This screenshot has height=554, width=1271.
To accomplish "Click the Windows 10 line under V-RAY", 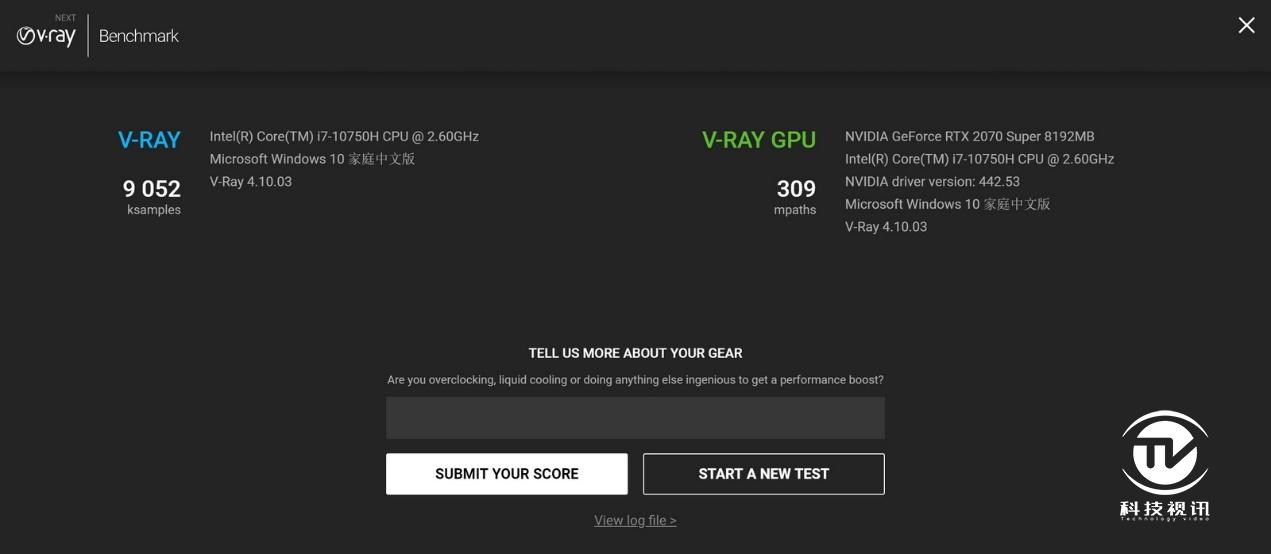I will (x=312, y=159).
